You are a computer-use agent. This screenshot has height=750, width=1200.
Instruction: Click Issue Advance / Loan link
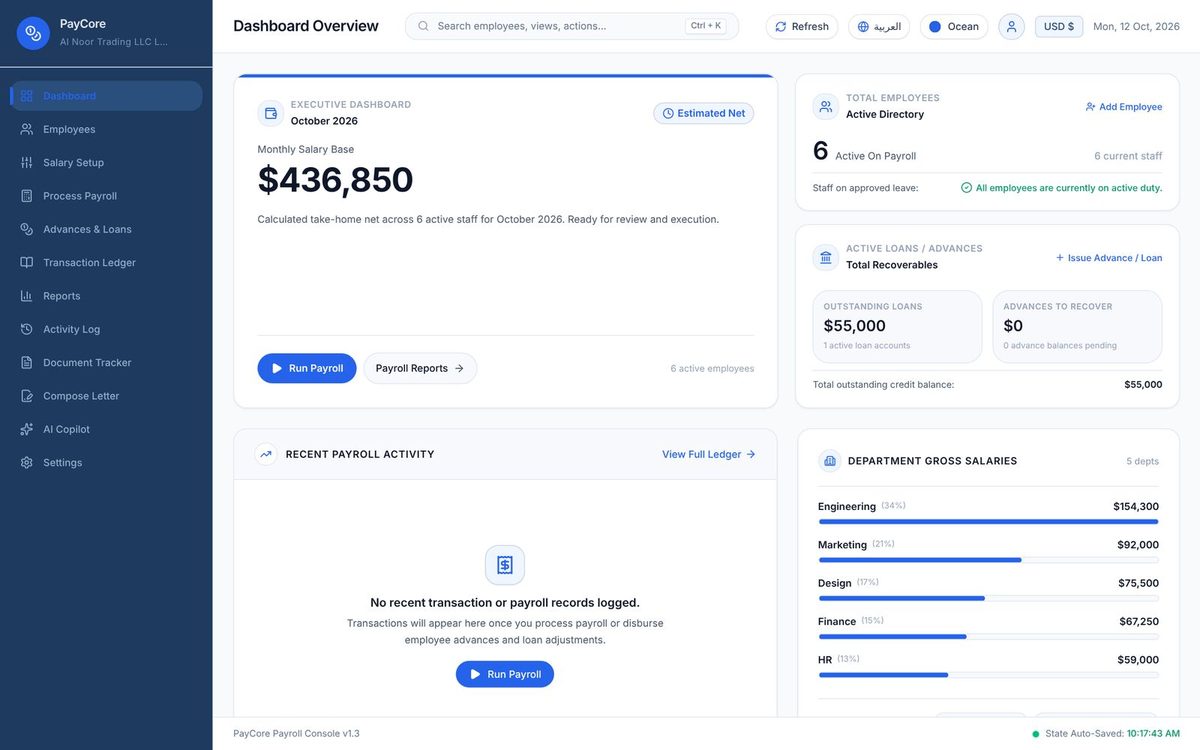pos(1109,258)
